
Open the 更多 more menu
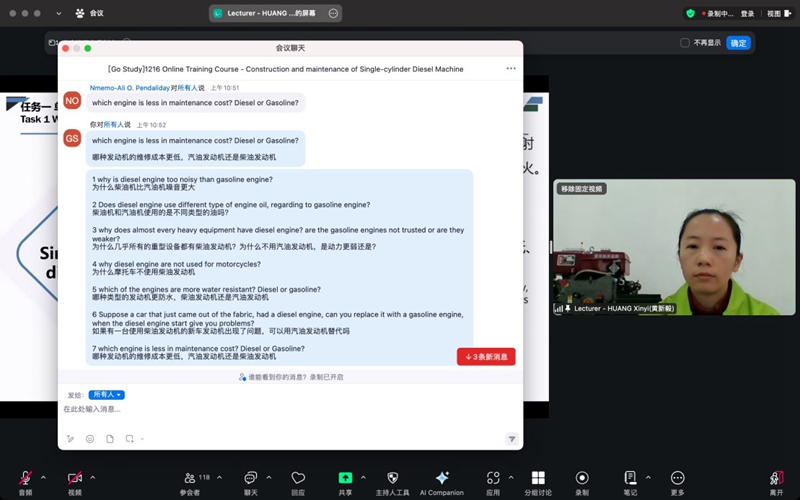pos(678,478)
